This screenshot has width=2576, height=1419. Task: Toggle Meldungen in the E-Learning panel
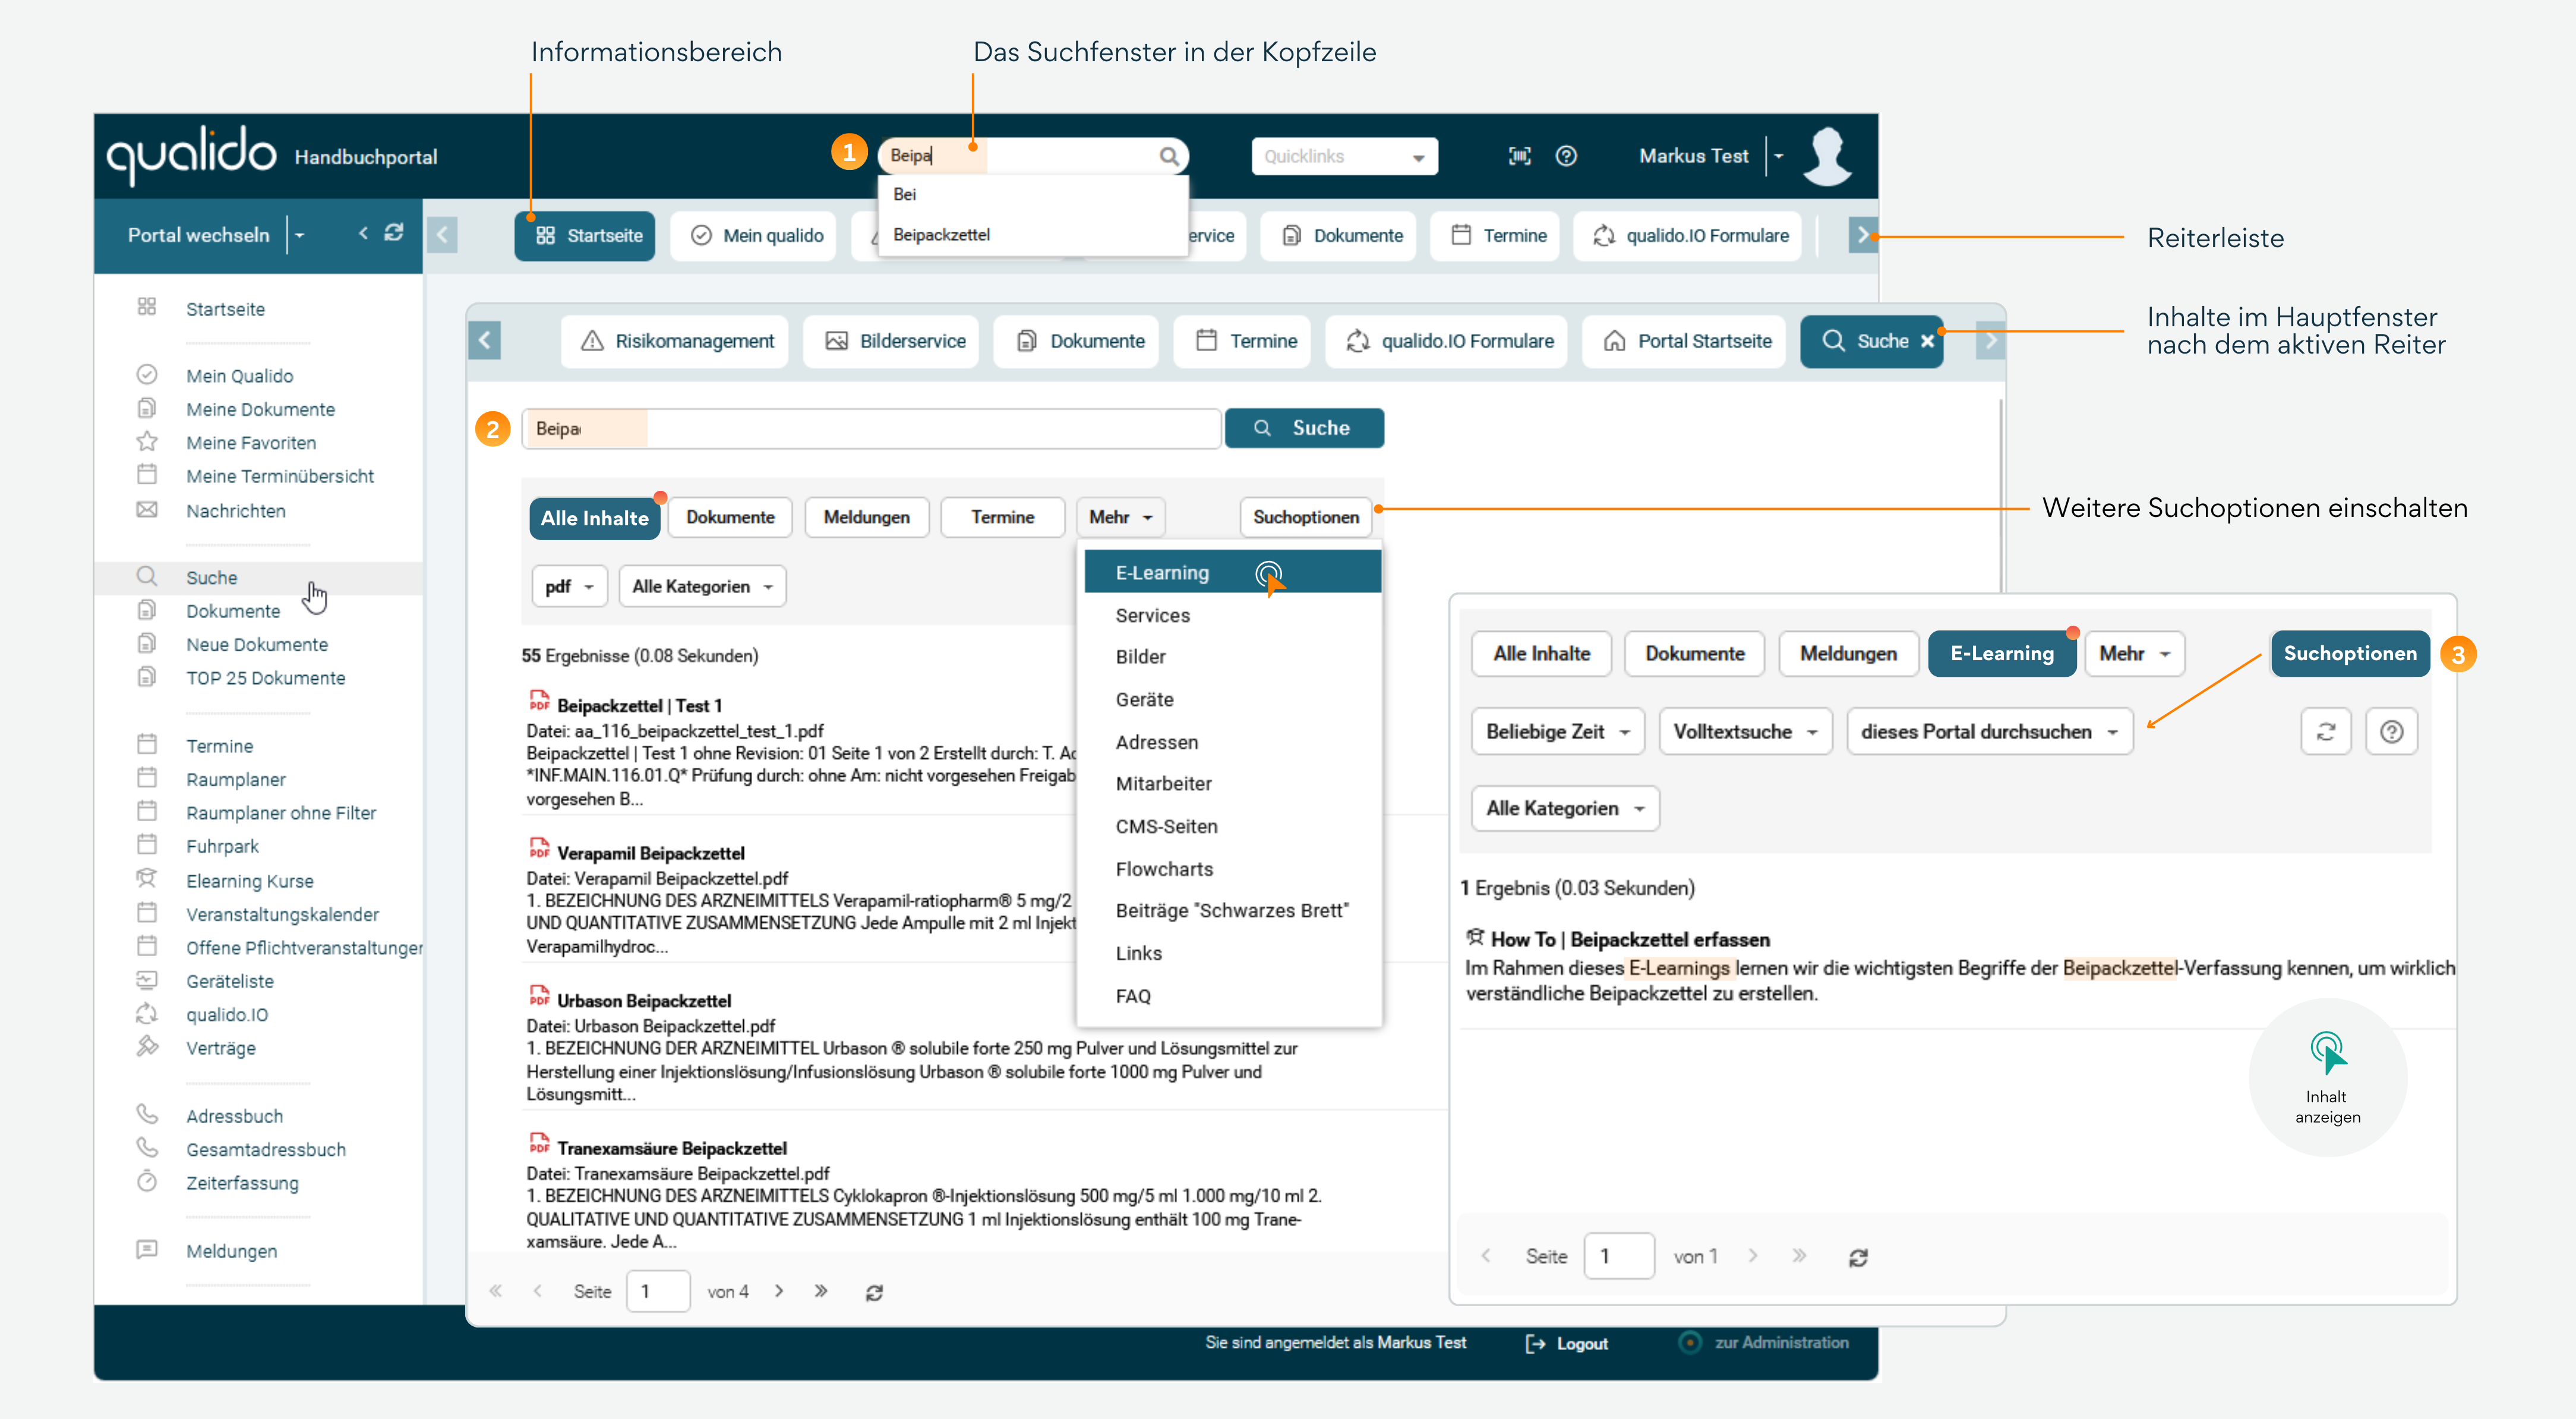pos(1848,654)
